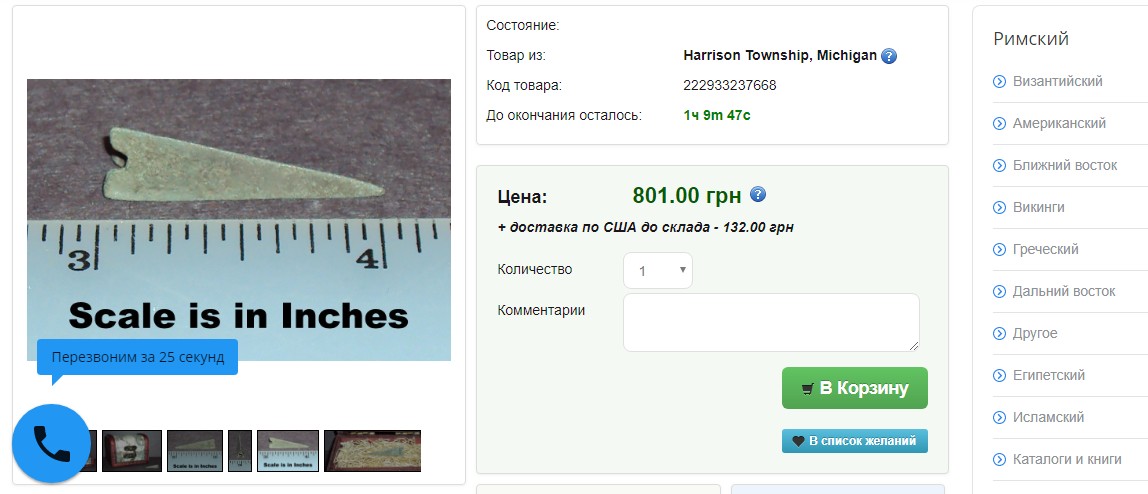Click the question mark icon beside the price

[x=758, y=195]
